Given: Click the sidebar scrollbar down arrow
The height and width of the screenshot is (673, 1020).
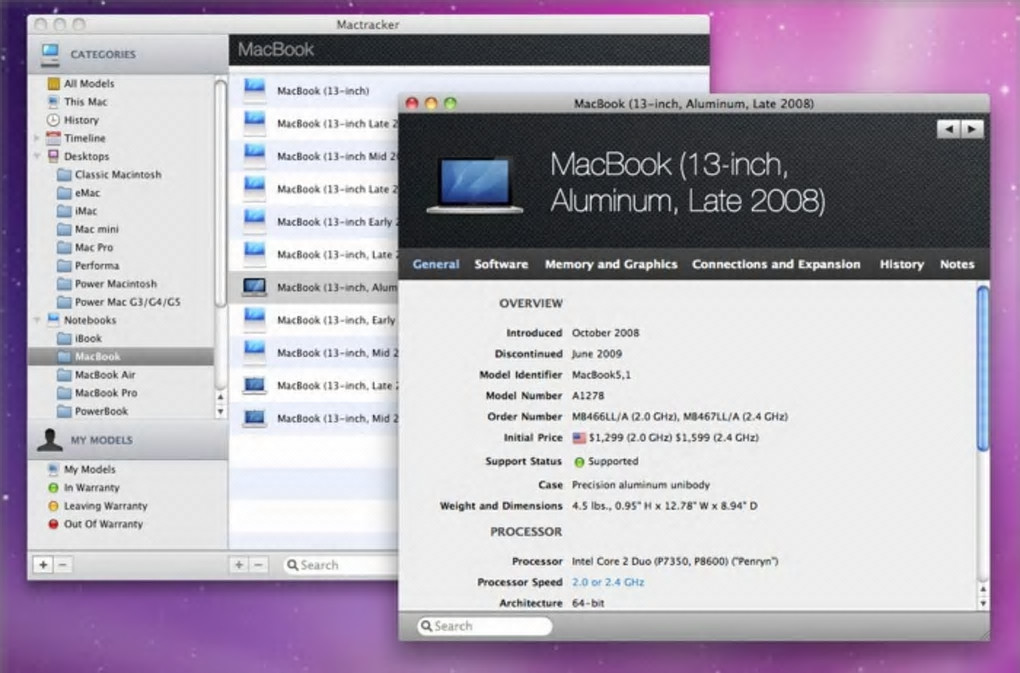Looking at the screenshot, I should pos(220,412).
